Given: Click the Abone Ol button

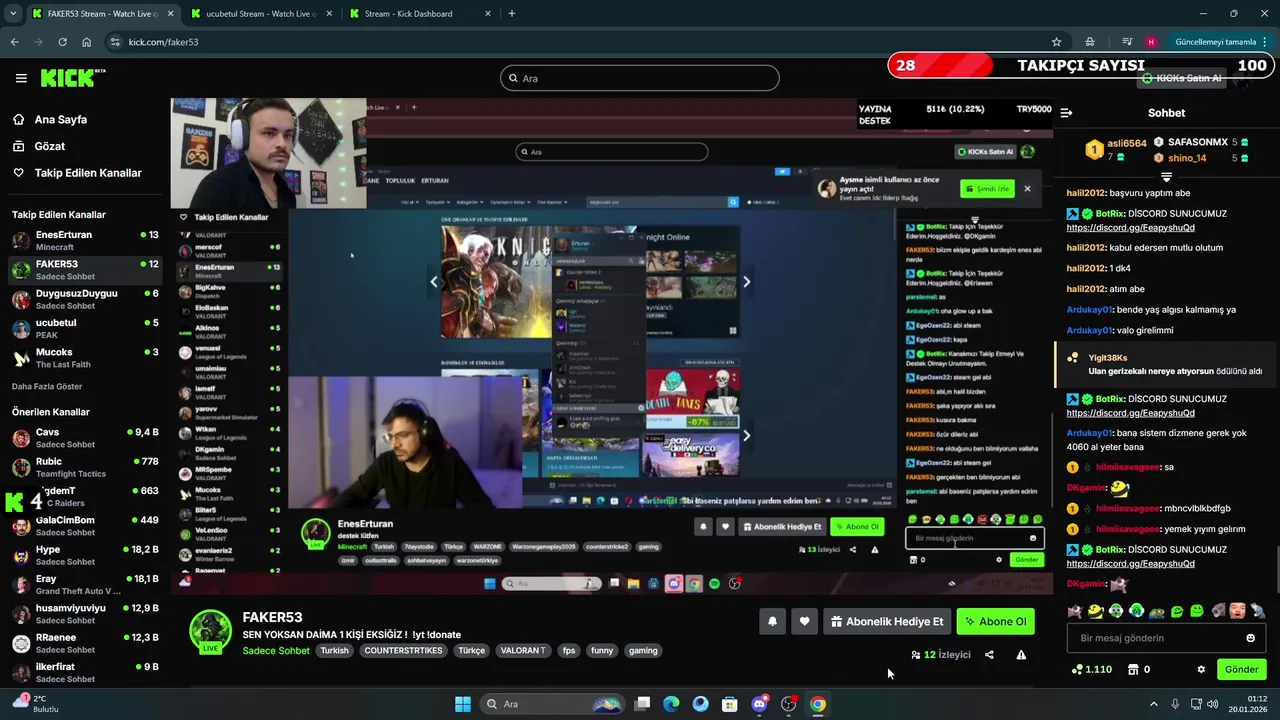Looking at the screenshot, I should pyautogui.click(x=995, y=621).
